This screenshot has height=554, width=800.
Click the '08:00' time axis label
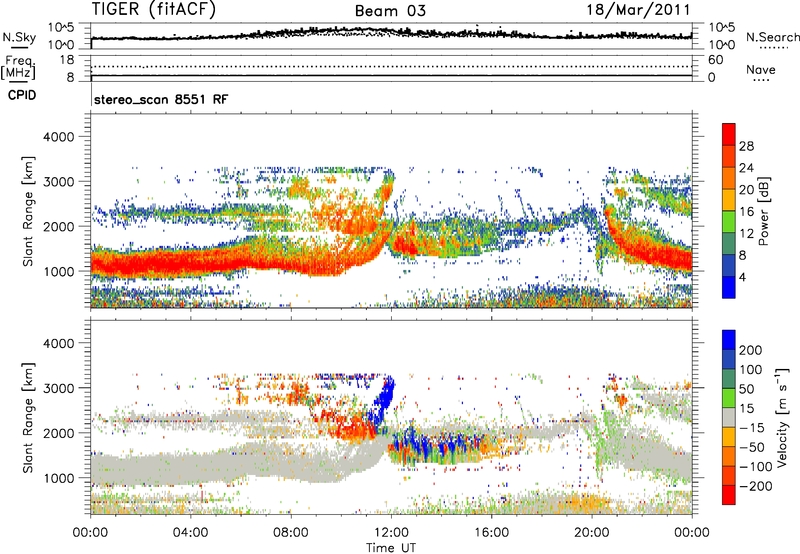291,533
